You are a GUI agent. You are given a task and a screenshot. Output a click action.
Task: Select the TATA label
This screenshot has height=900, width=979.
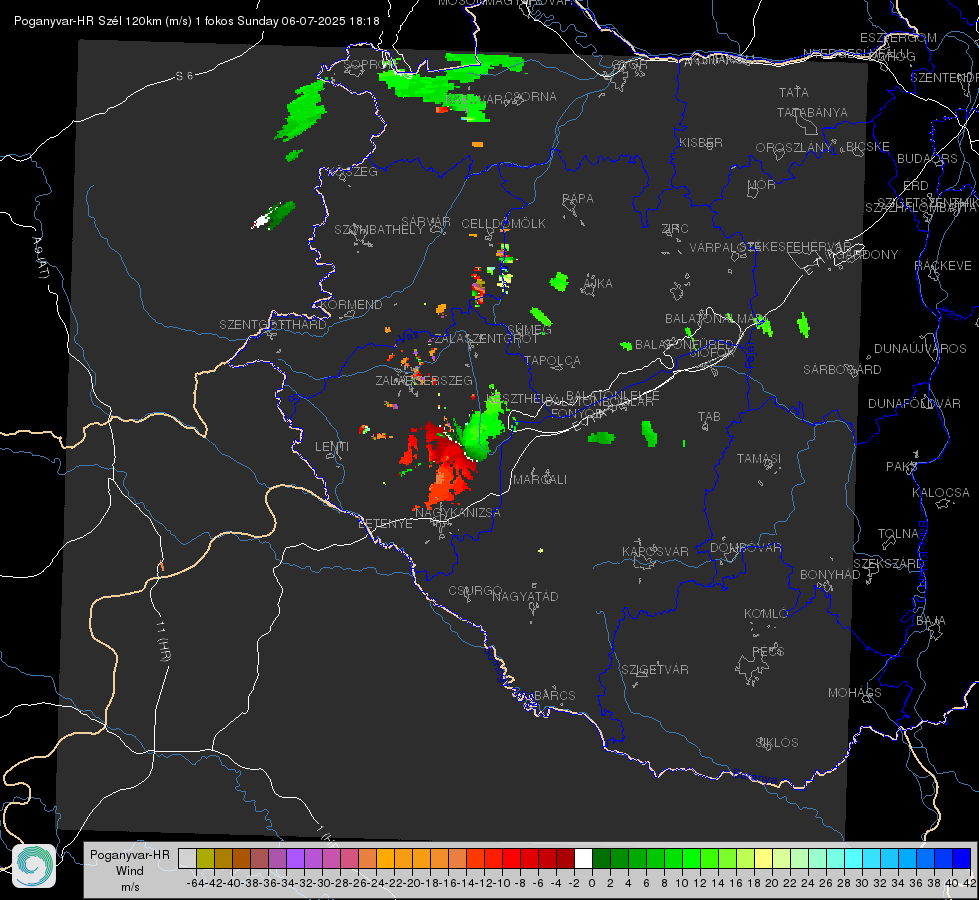tap(794, 92)
